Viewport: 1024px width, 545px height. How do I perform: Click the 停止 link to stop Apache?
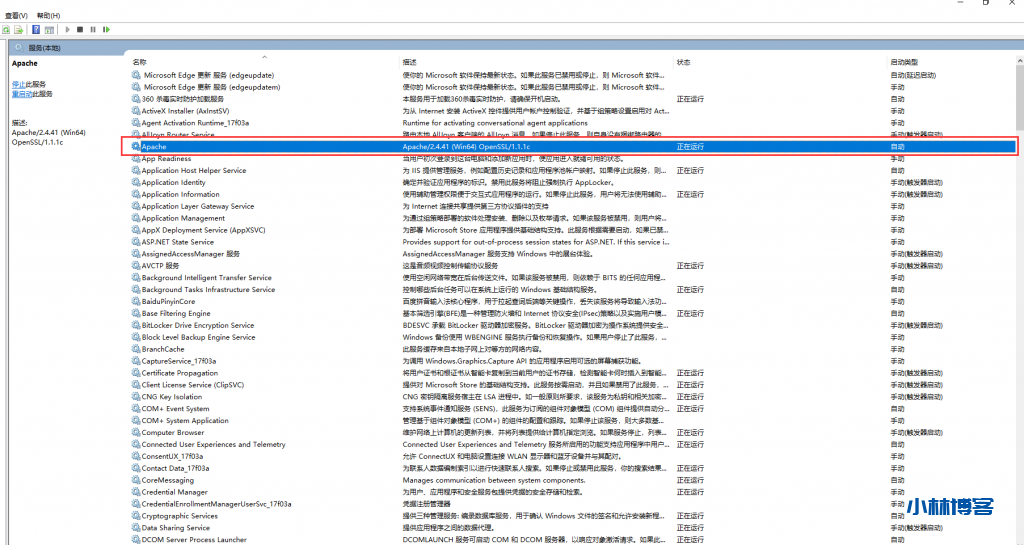click(x=17, y=85)
